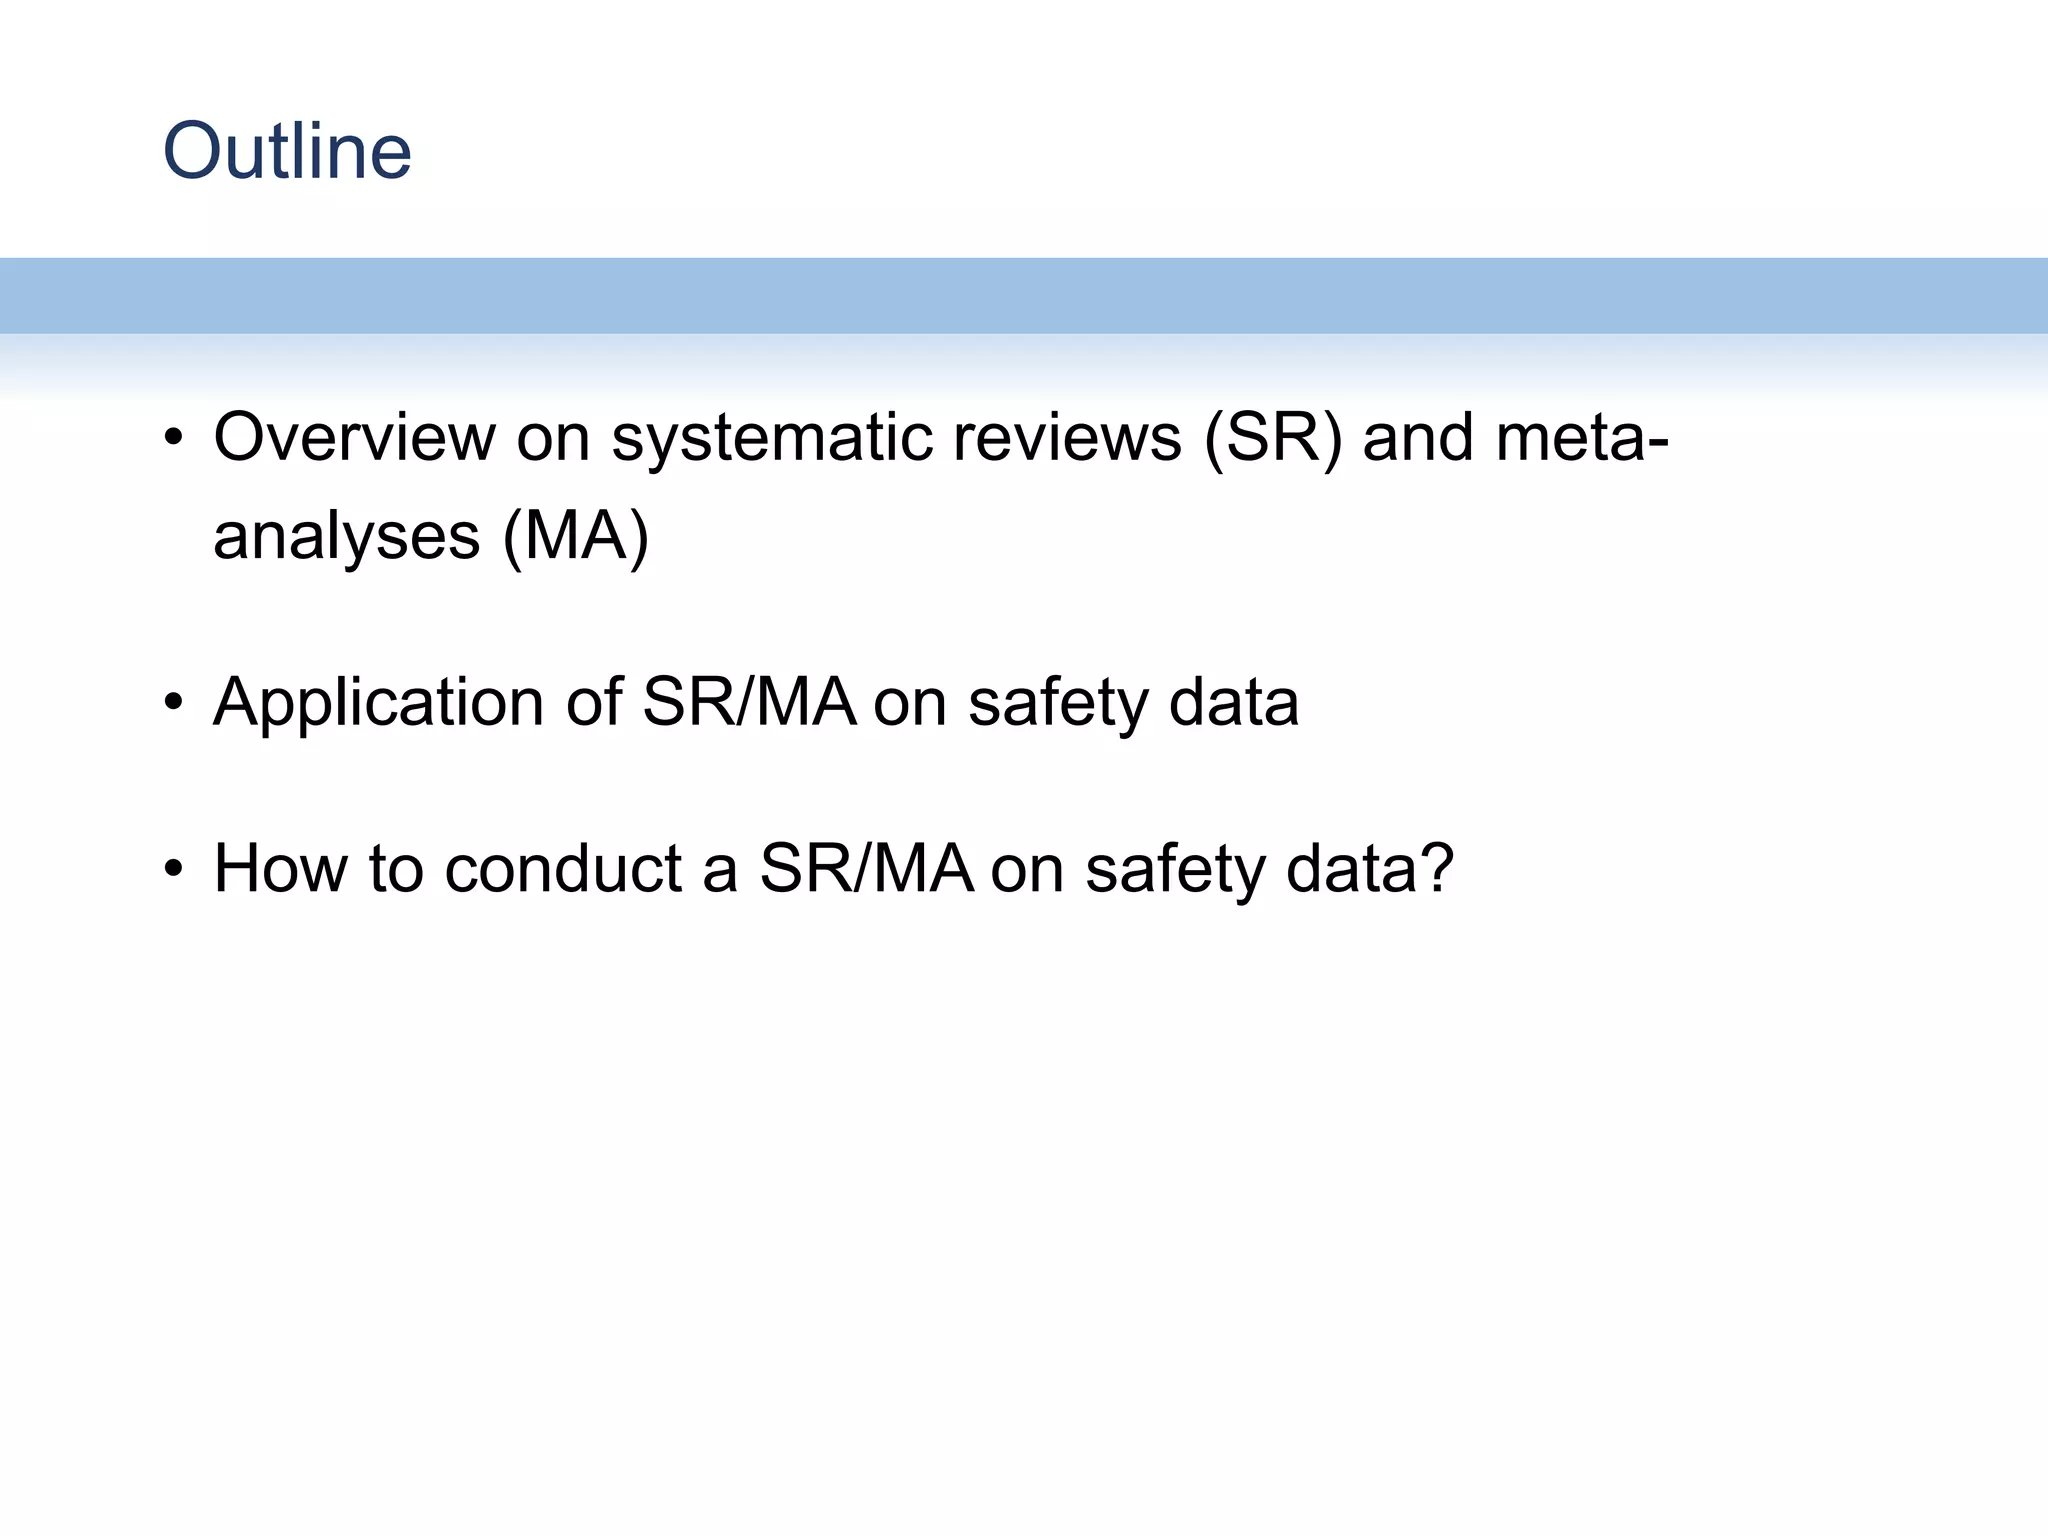Click the word conduct in the third bullet
This screenshot has width=2048, height=1536.
[564, 868]
